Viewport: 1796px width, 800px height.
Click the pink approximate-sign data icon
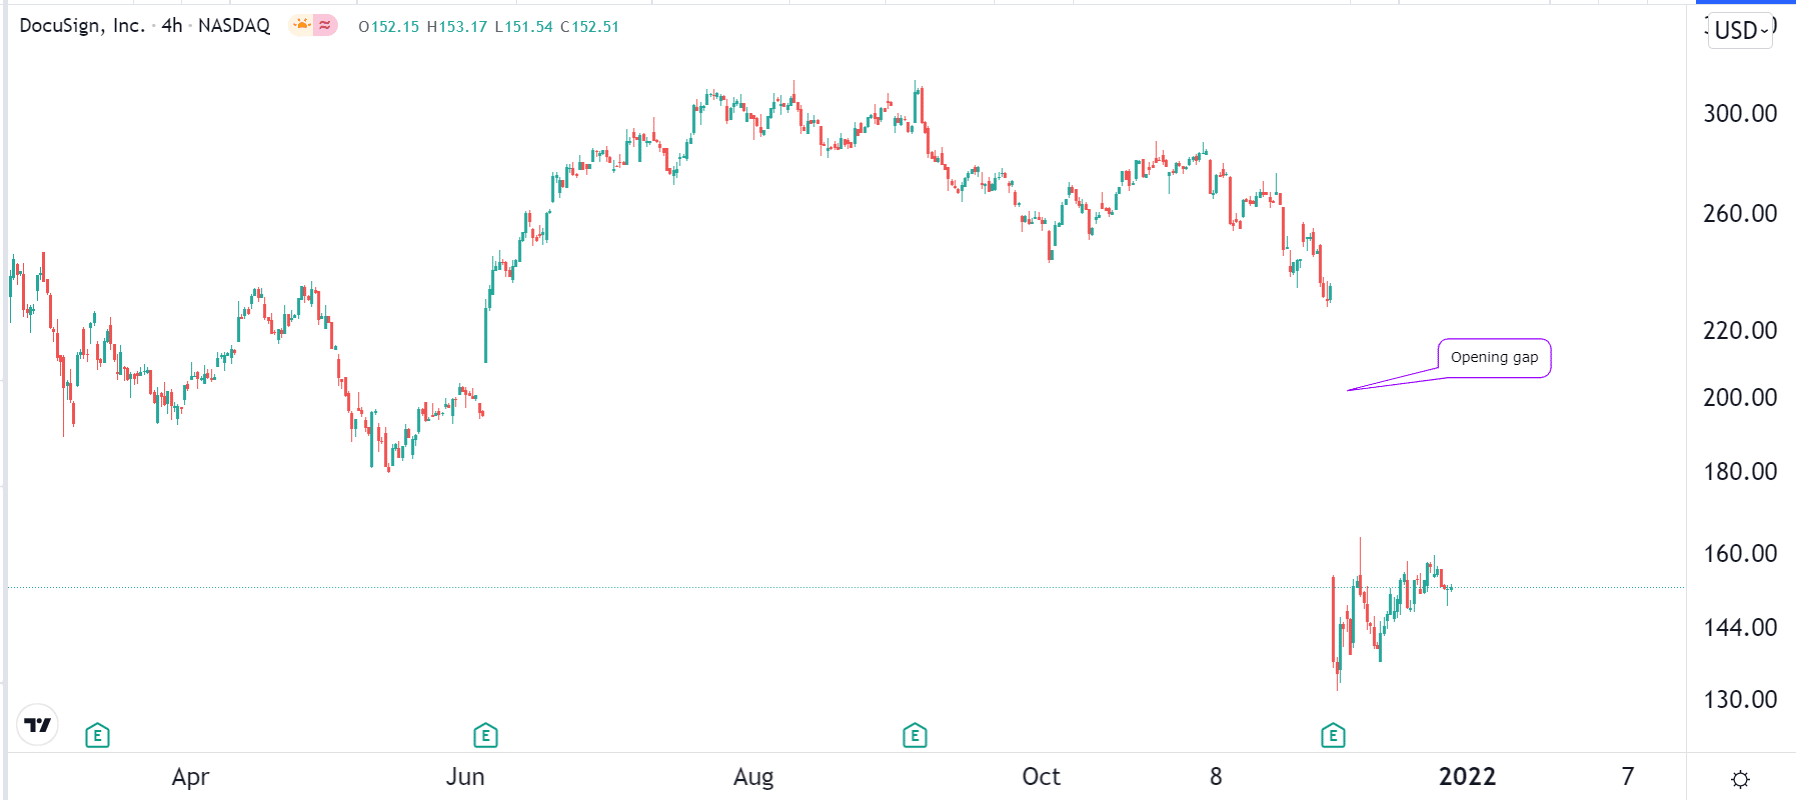pyautogui.click(x=325, y=26)
